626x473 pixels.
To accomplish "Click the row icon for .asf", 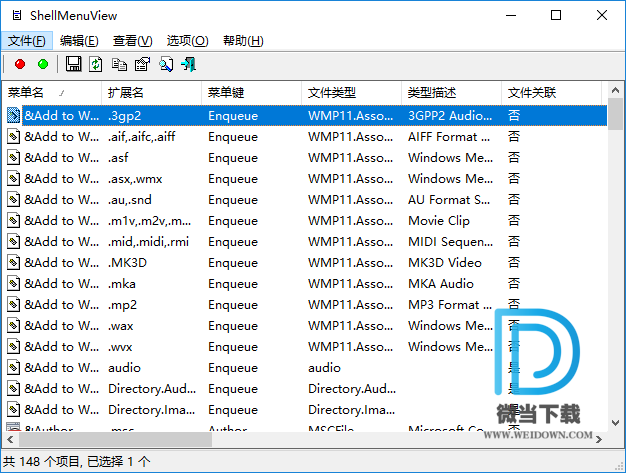I will pyautogui.click(x=14, y=158).
